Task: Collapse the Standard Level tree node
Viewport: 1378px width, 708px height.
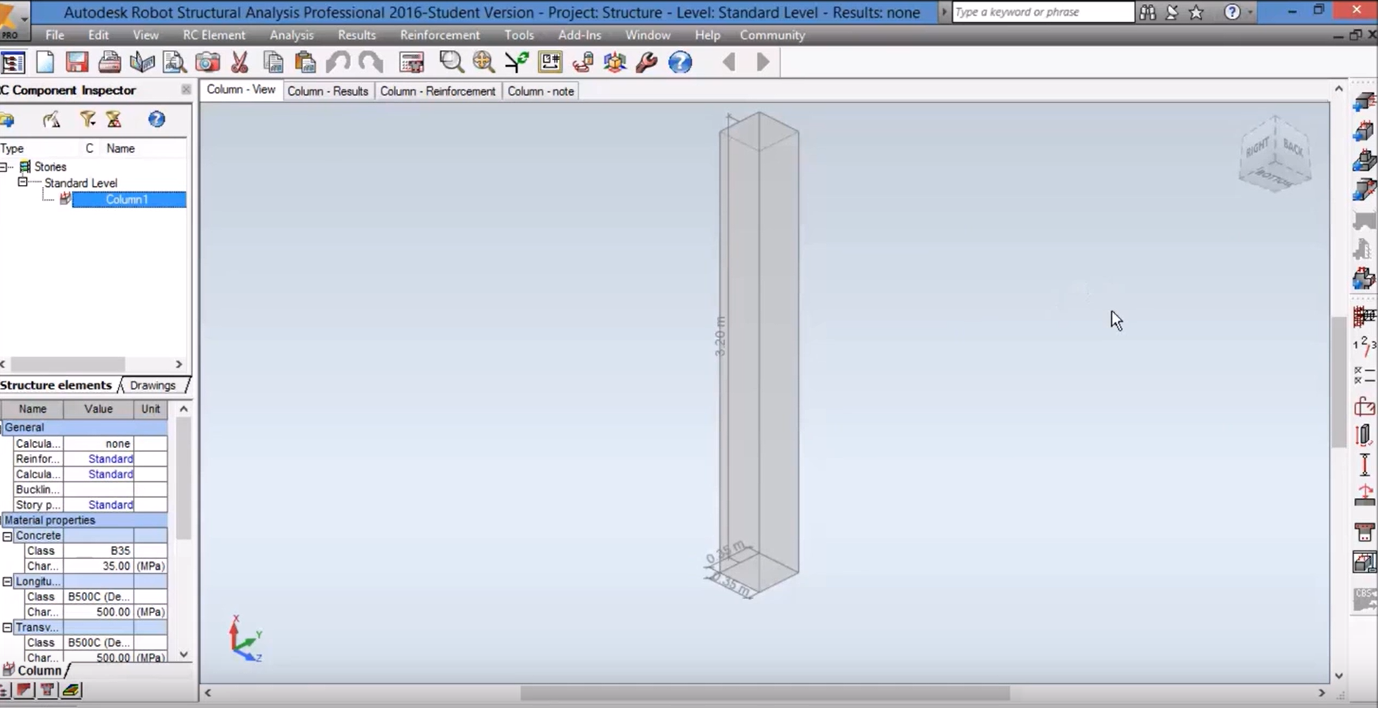Action: click(22, 183)
